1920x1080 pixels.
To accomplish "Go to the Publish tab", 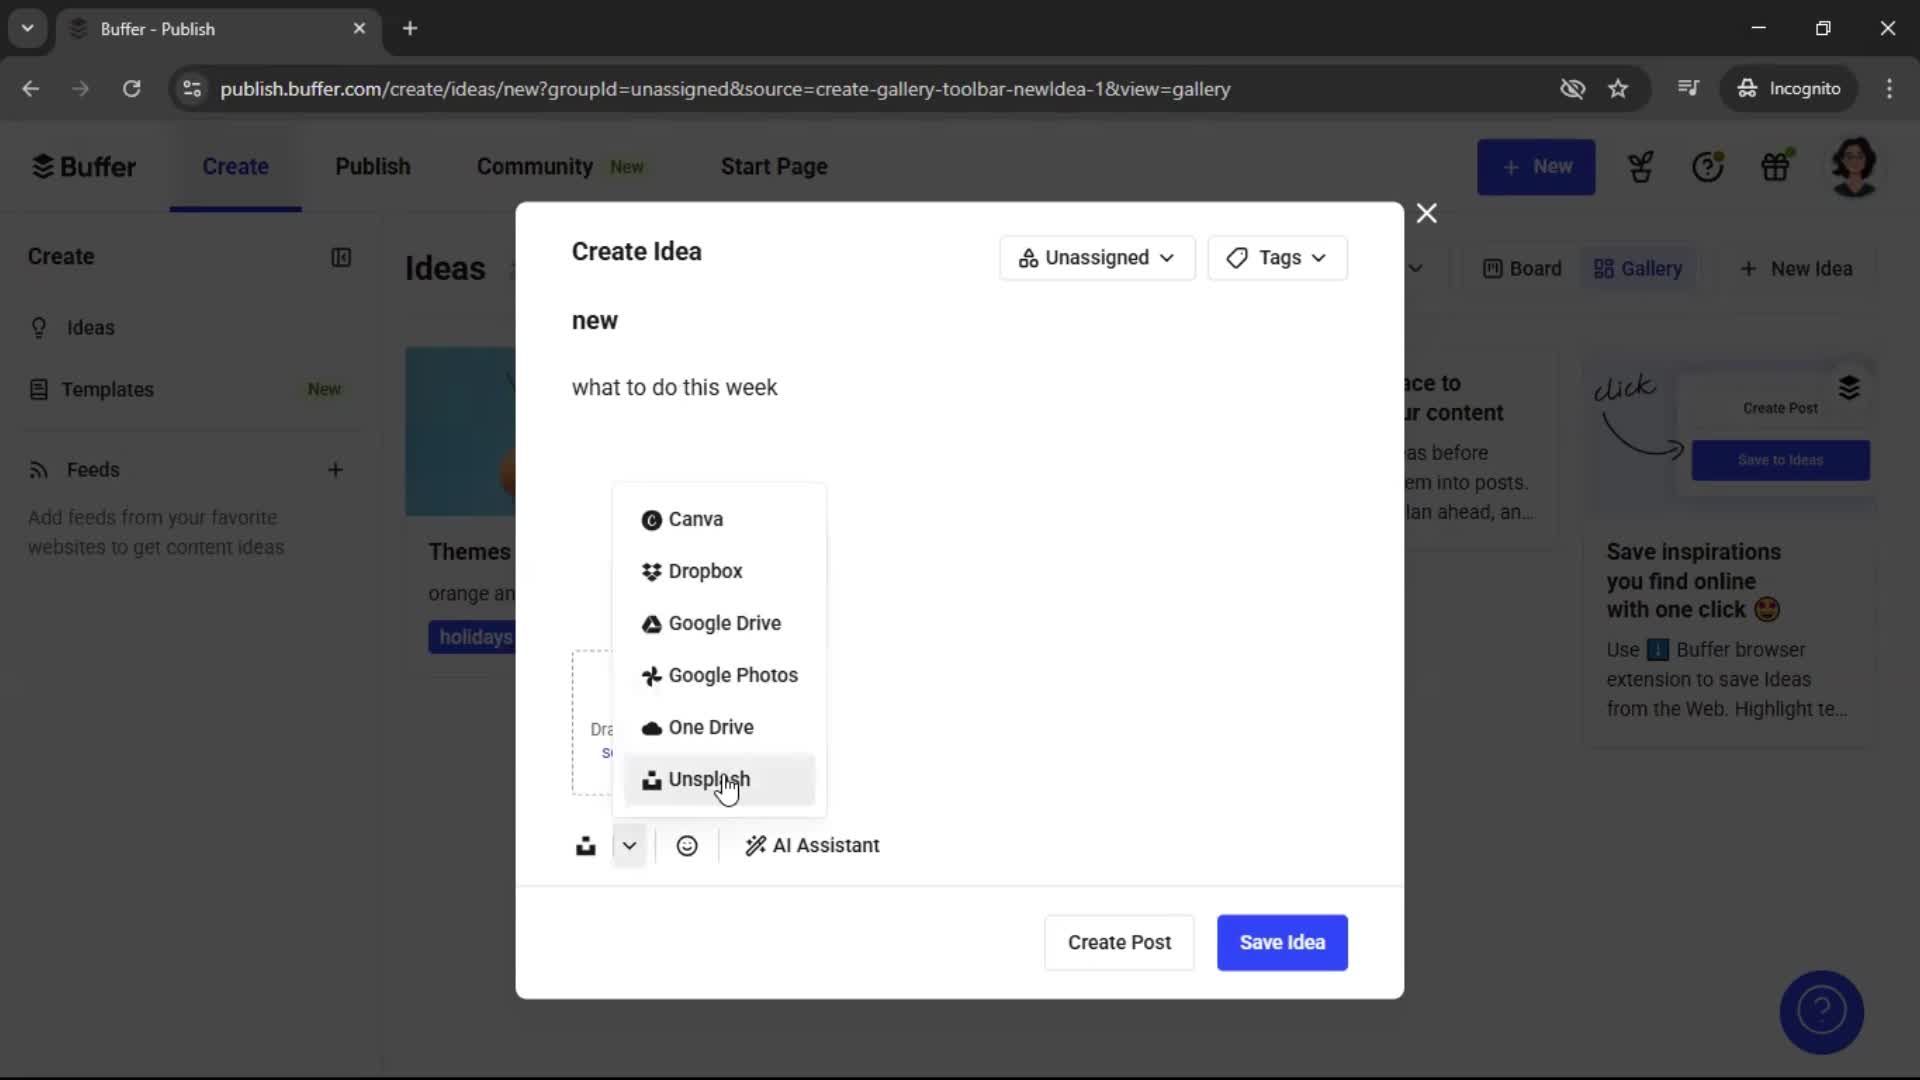I will click(372, 166).
